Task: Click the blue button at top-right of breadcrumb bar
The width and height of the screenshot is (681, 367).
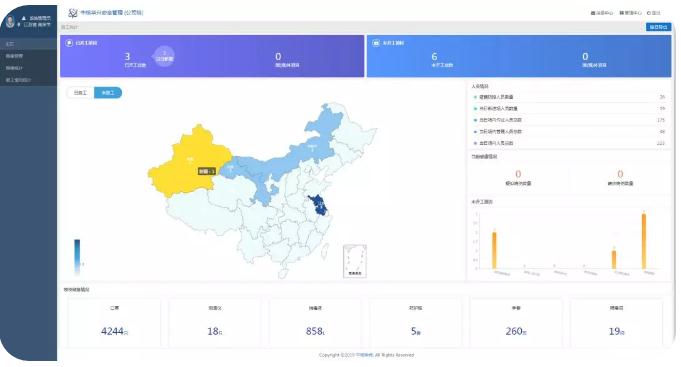Action: (658, 27)
